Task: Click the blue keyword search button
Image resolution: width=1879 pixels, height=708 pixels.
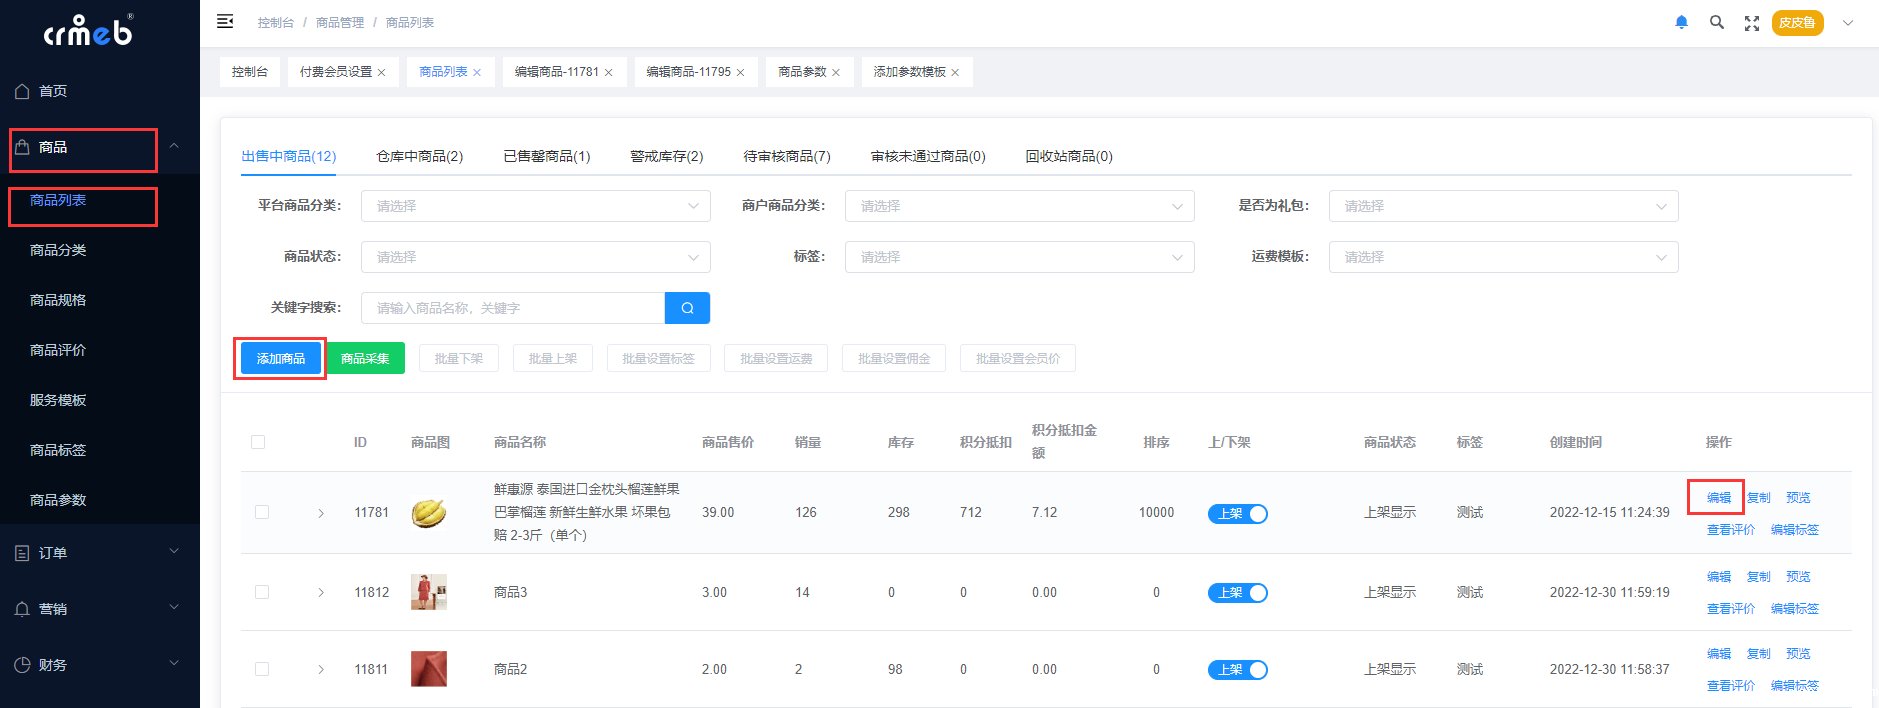Action: [687, 308]
